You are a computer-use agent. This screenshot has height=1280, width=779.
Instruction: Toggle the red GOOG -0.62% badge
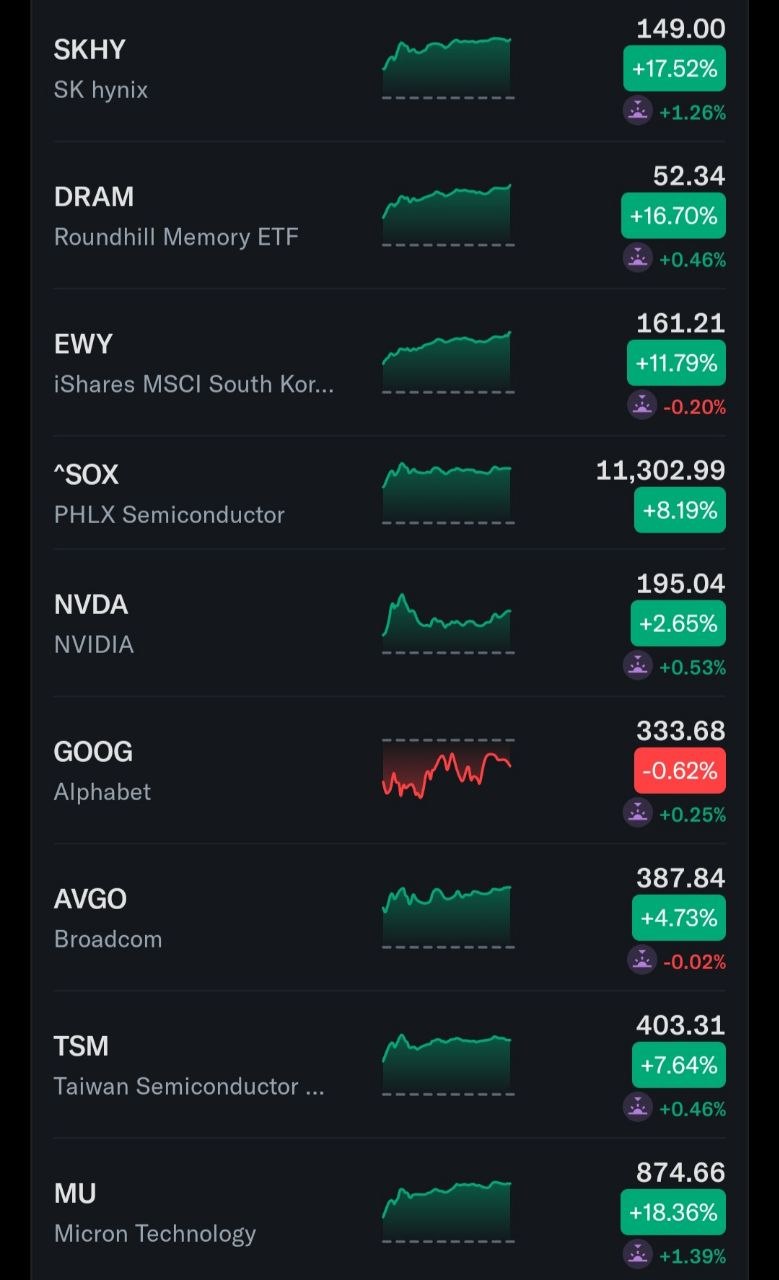(x=680, y=771)
